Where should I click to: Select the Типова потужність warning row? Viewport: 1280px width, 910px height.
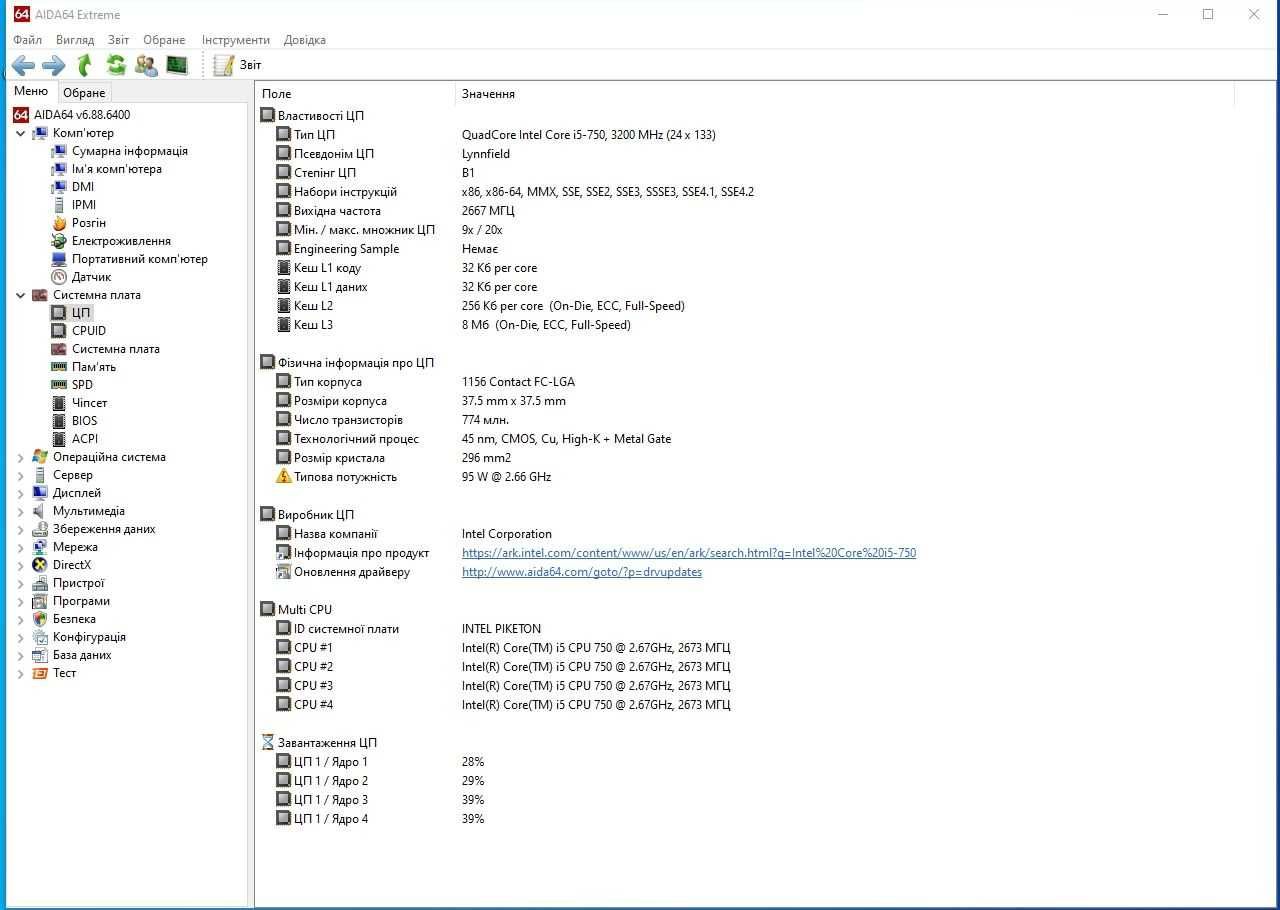coord(745,477)
